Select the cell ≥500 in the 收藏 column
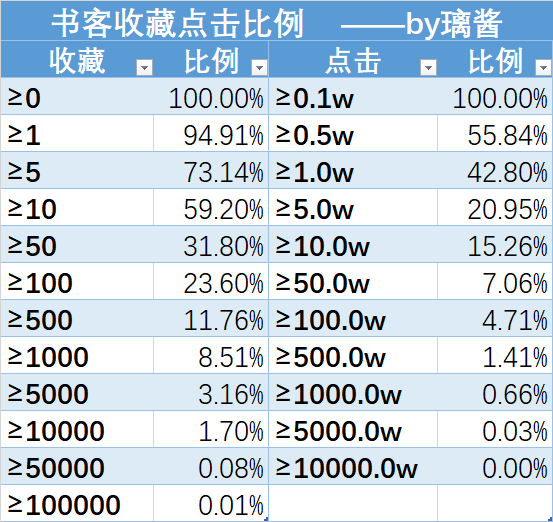 (77, 318)
